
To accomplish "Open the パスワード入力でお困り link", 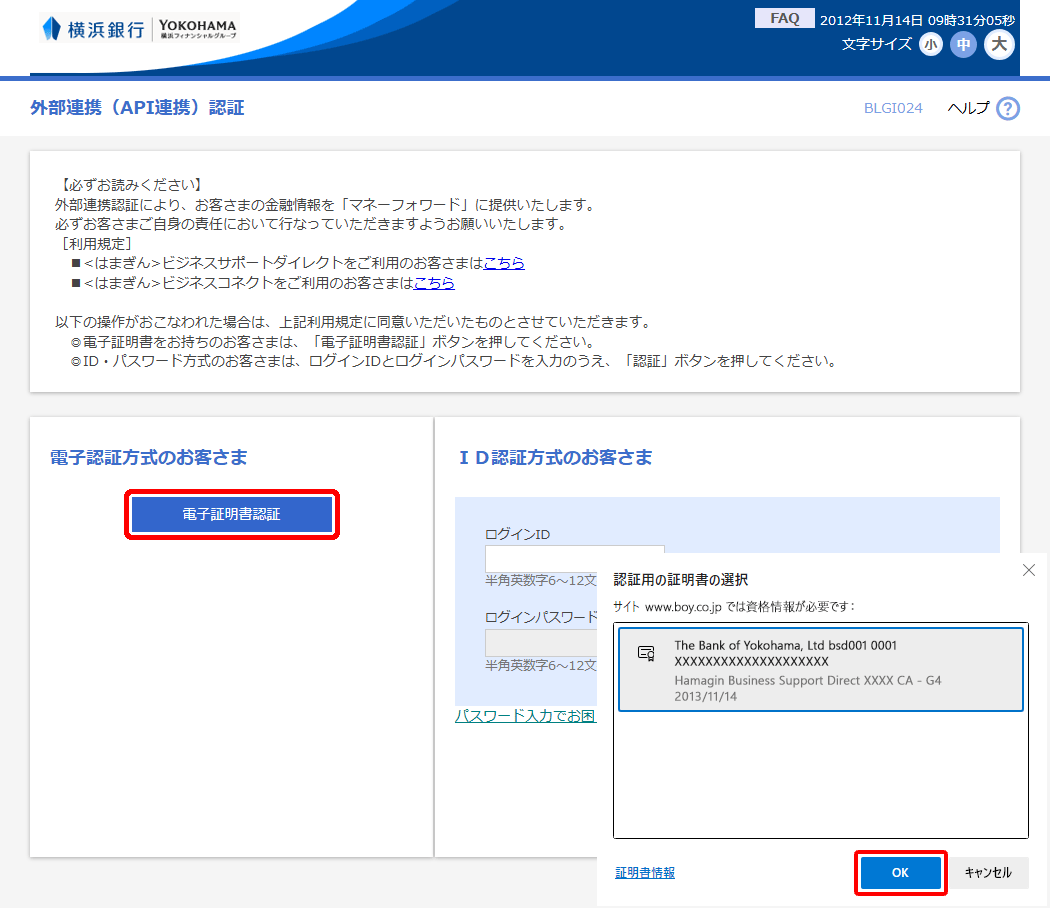I will point(525,716).
